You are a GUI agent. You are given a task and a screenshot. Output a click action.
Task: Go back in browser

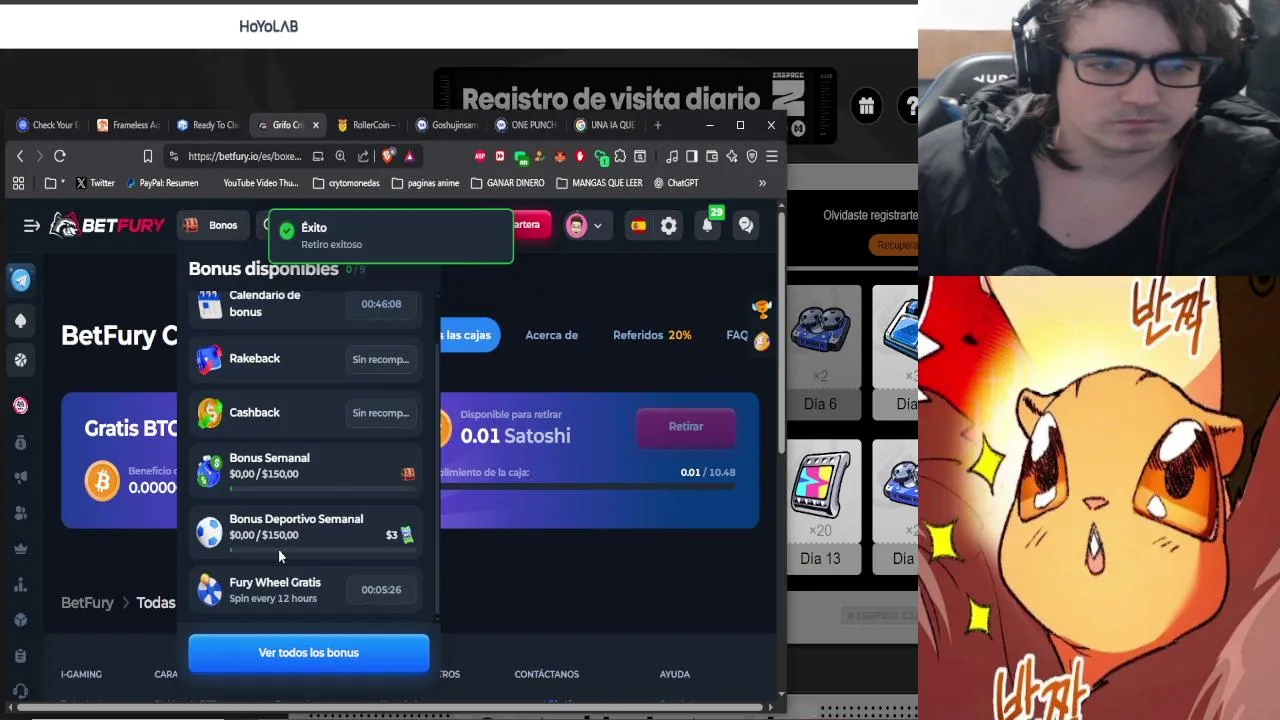[20, 156]
